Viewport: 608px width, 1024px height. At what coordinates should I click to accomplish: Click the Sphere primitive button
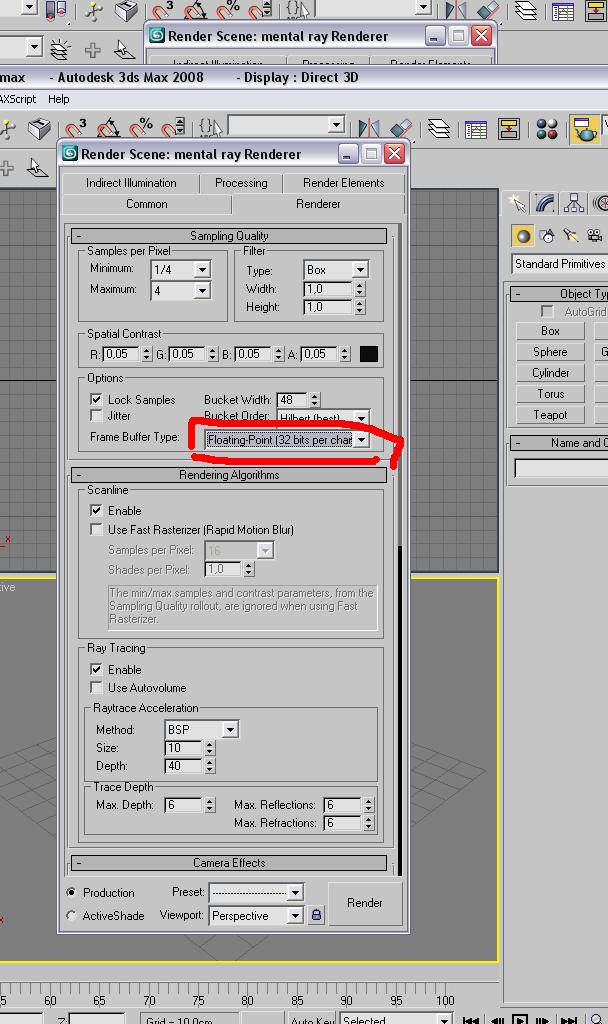(x=550, y=351)
